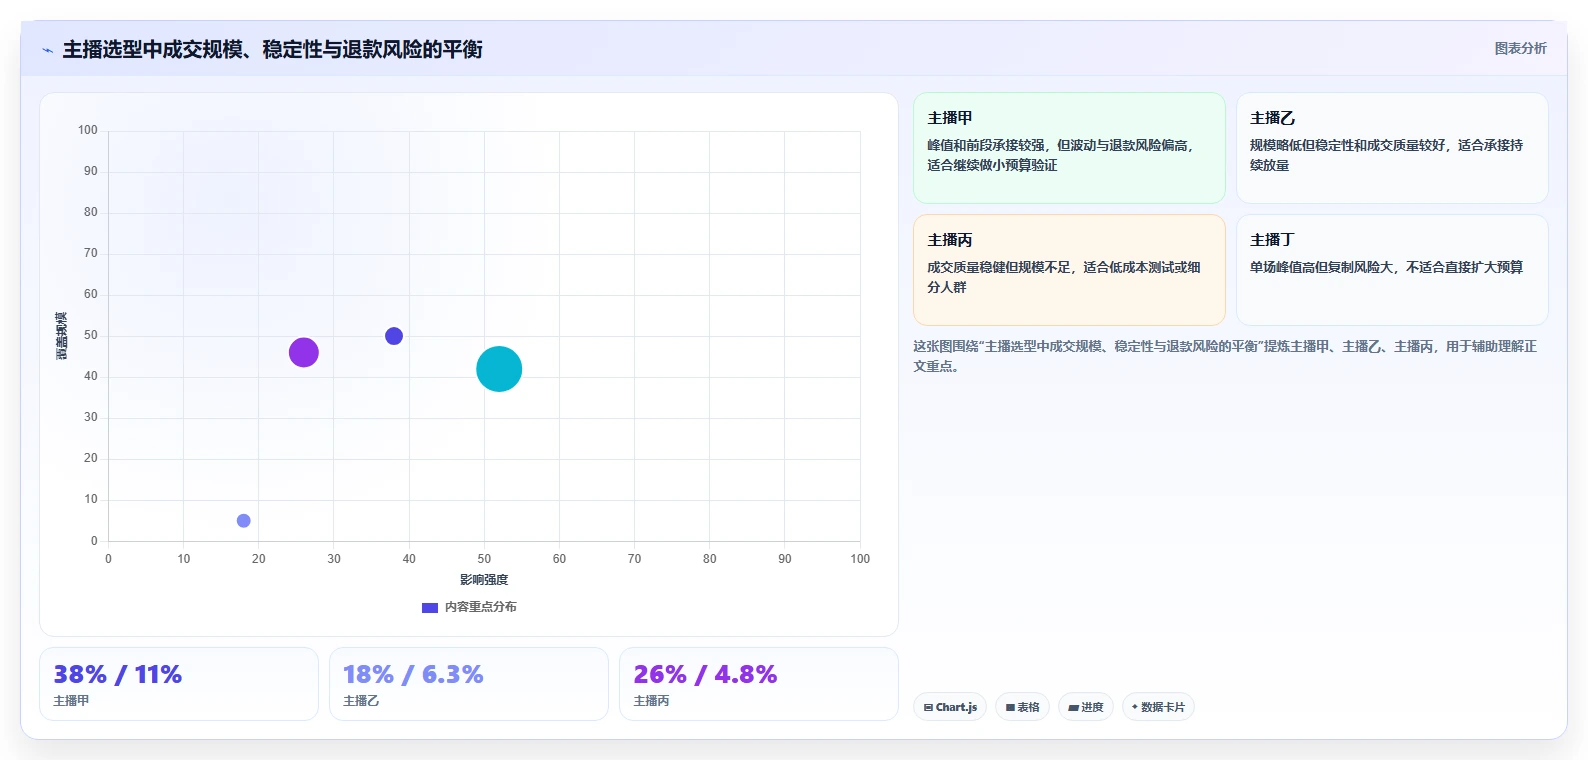
Task: Click the 26% / 4.8% metric value
Action: 705,675
